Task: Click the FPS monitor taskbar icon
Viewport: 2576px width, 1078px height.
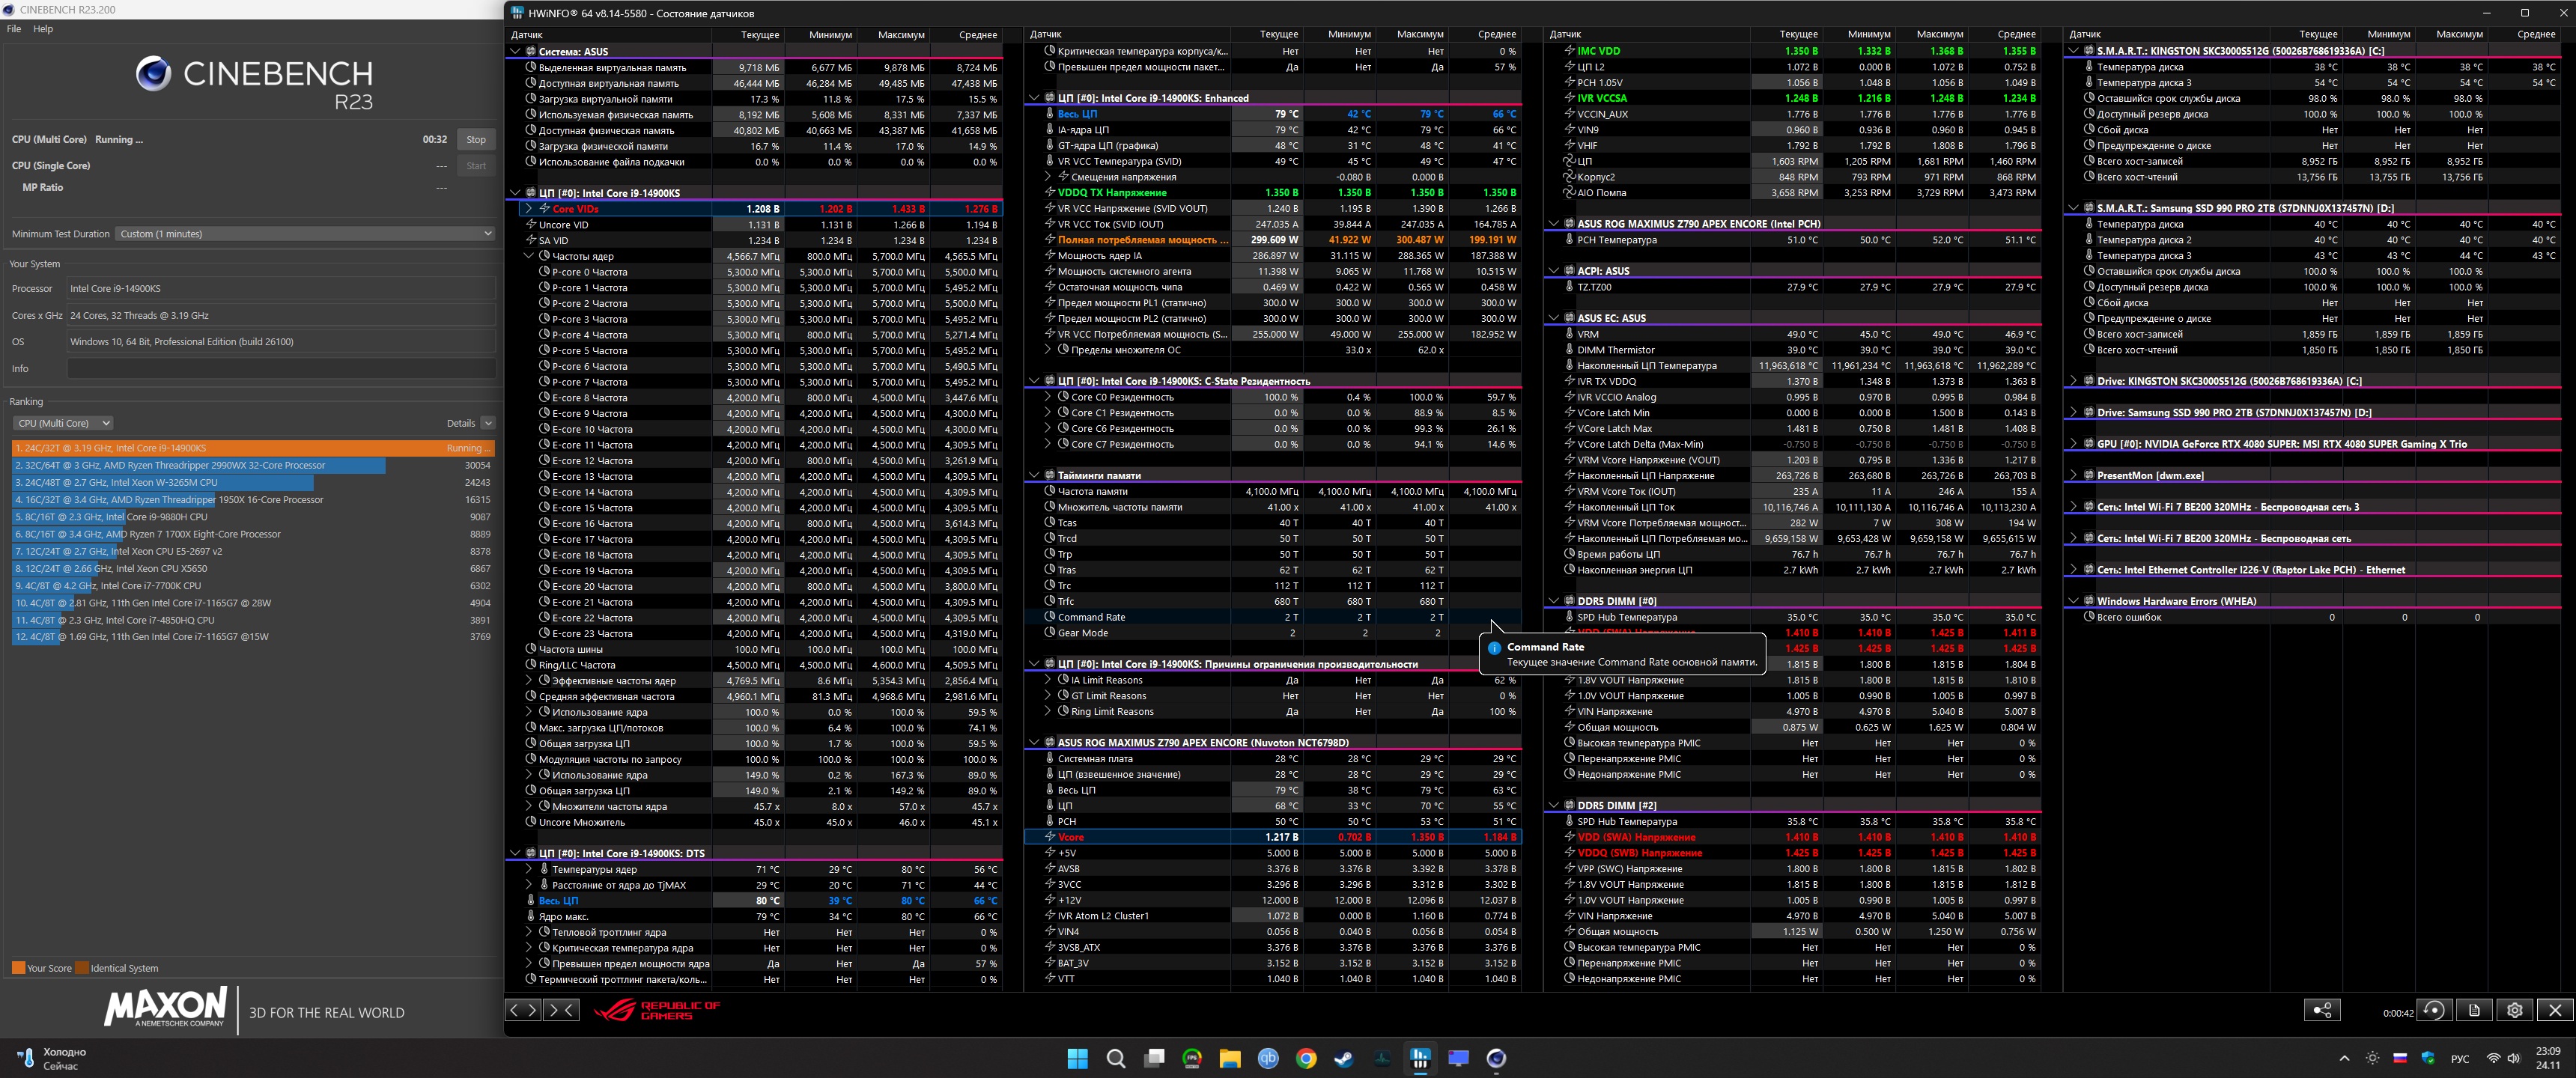Action: 1192,1058
